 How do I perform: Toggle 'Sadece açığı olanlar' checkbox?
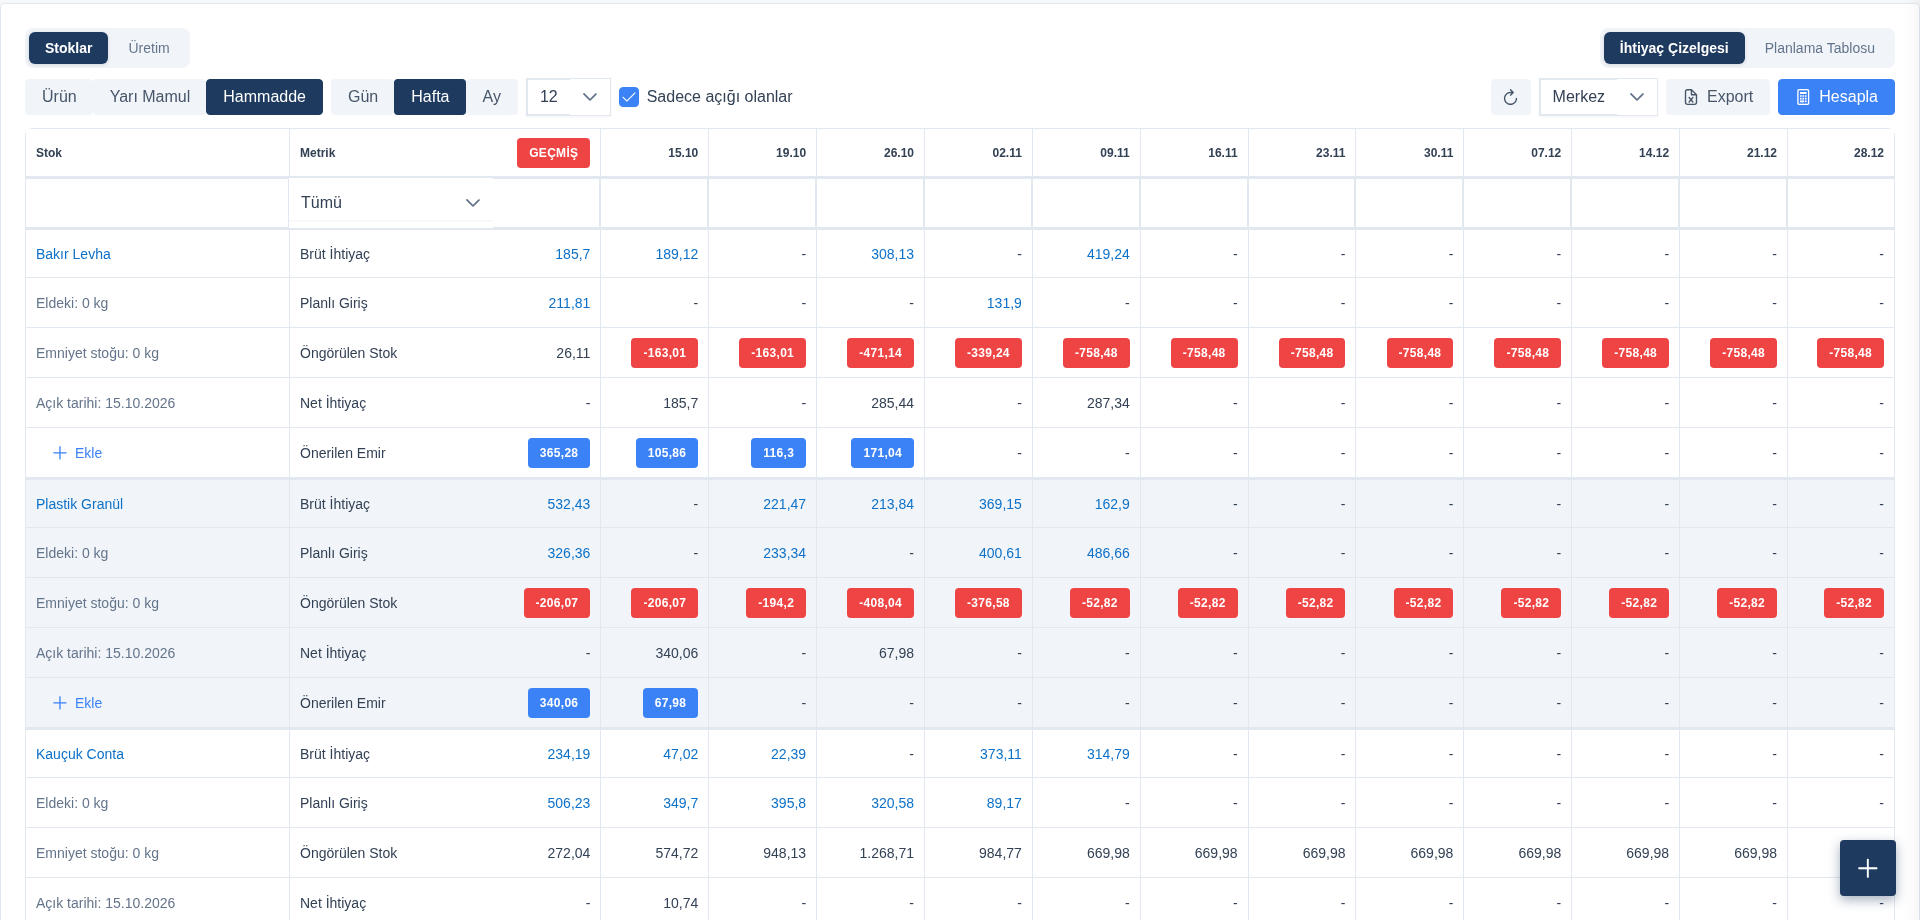[629, 97]
